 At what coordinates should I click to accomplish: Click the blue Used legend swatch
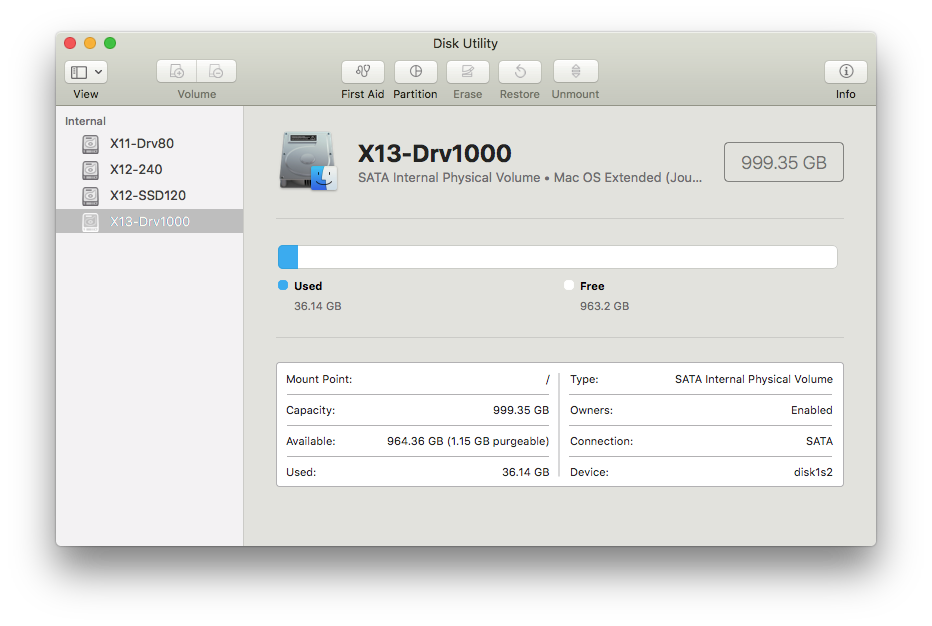(283, 285)
